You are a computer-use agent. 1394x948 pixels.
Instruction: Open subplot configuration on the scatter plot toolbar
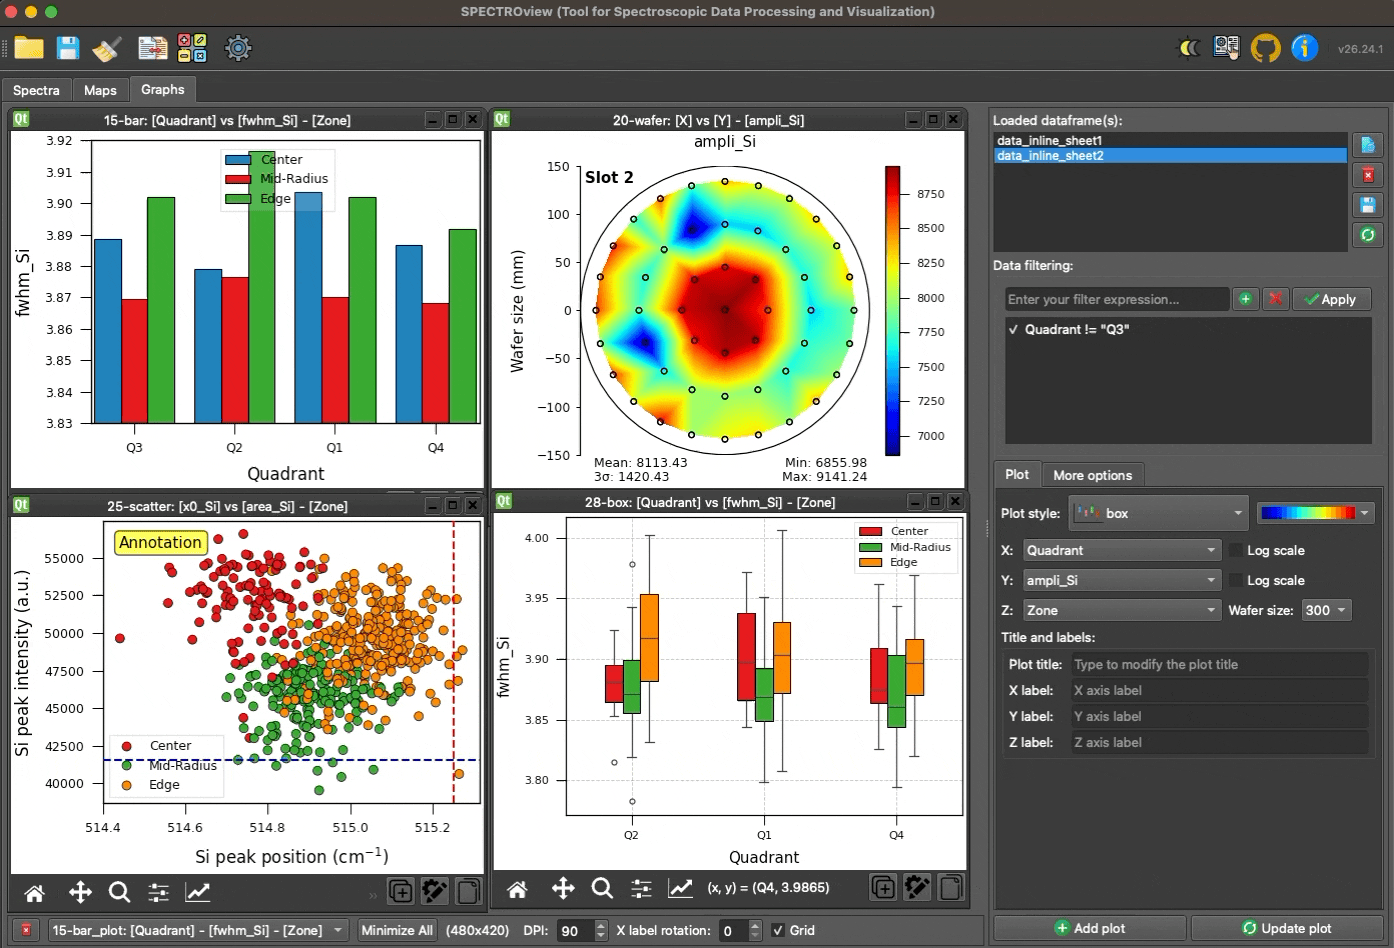[158, 892]
